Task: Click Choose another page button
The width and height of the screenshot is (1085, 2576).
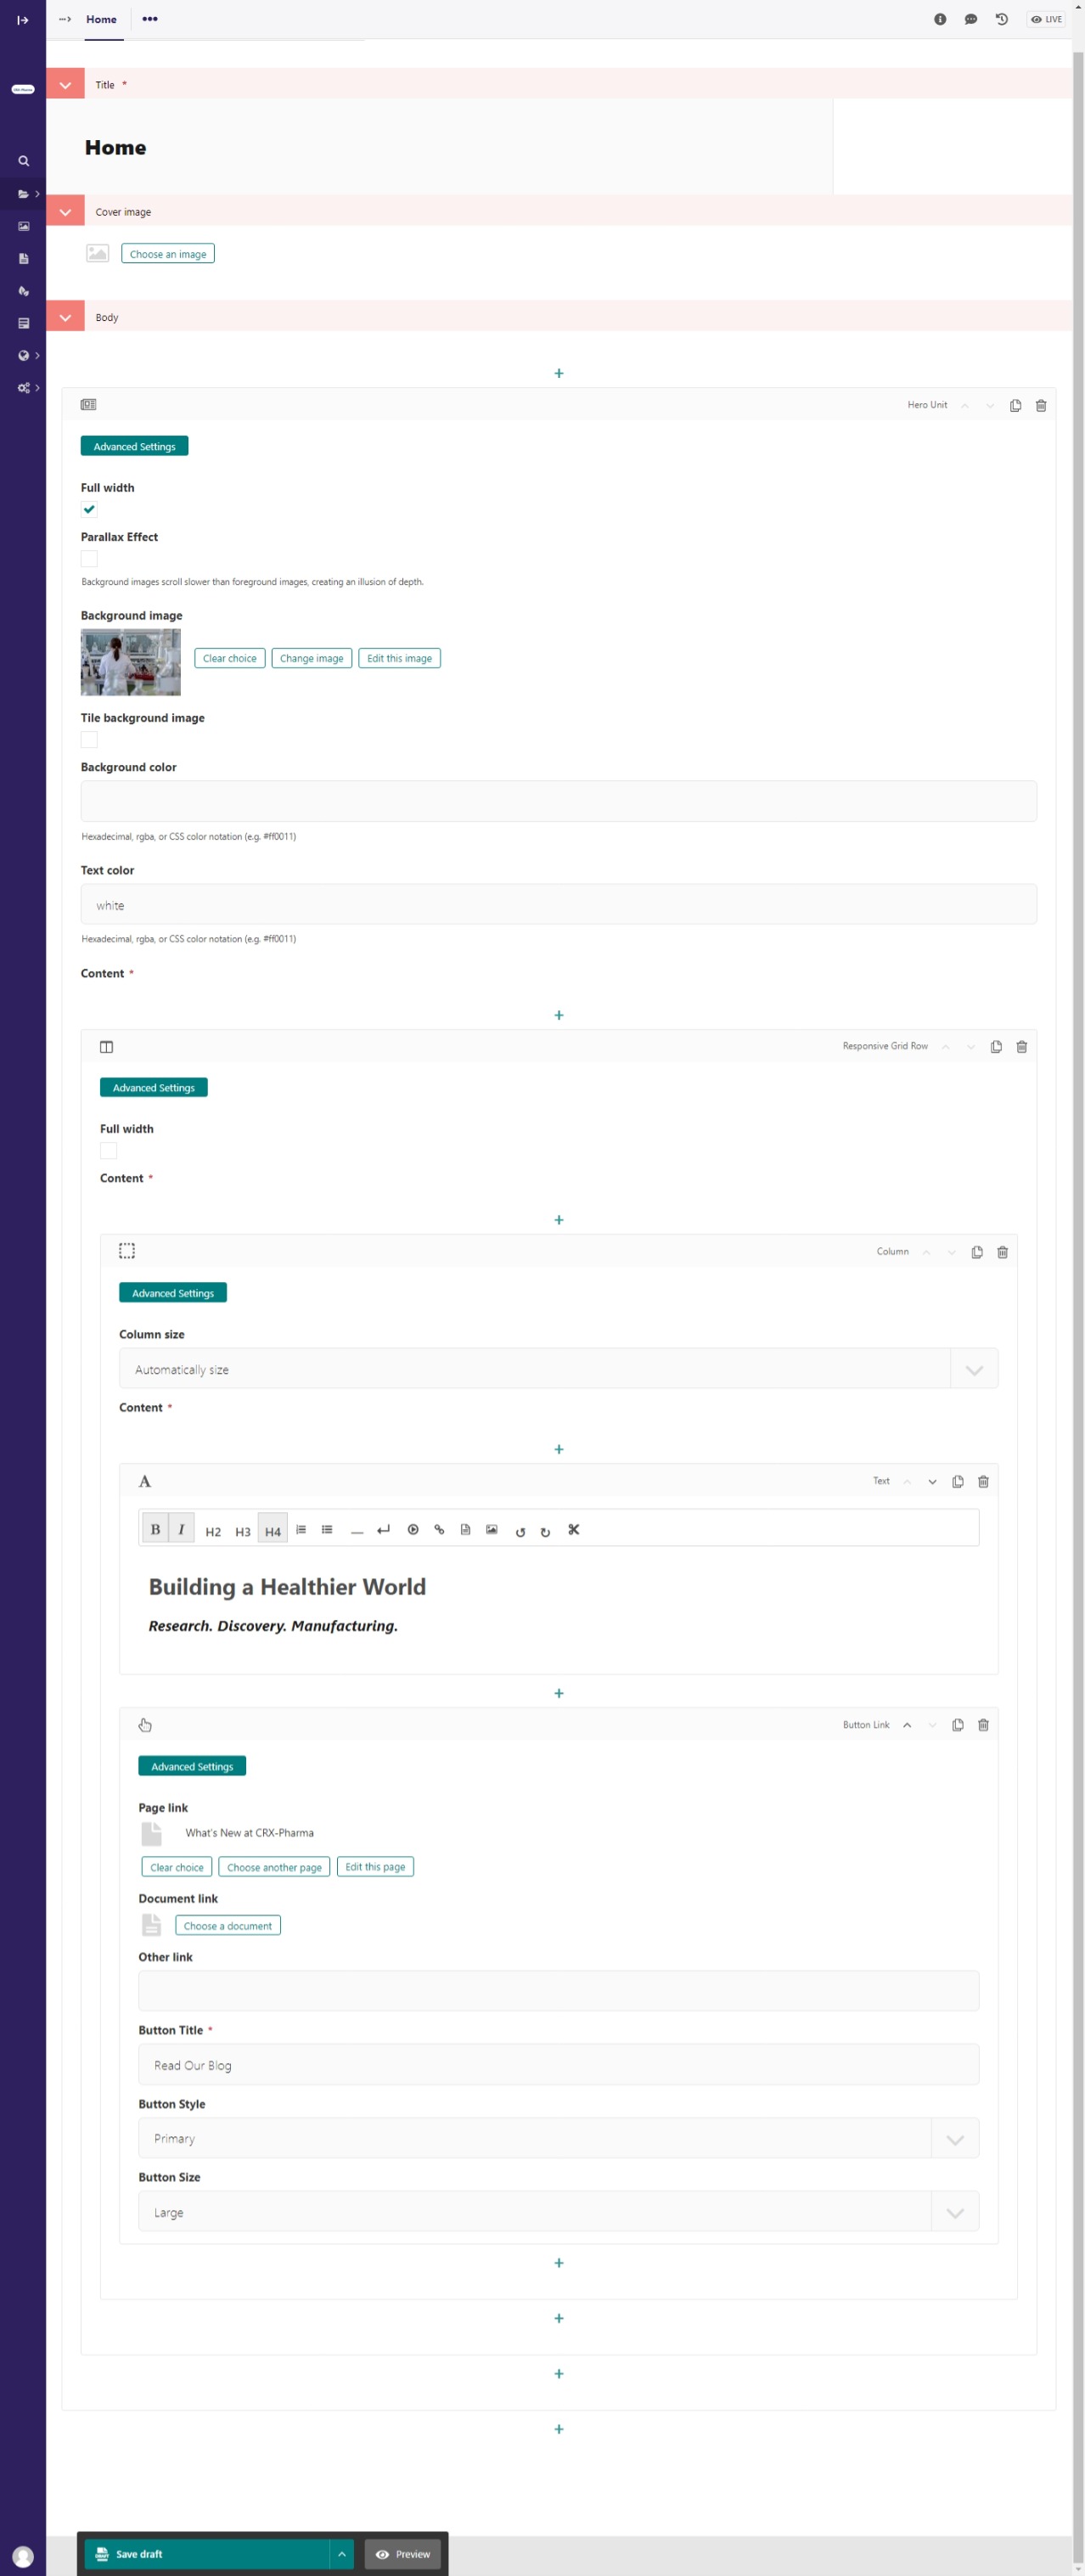Action: [274, 1867]
